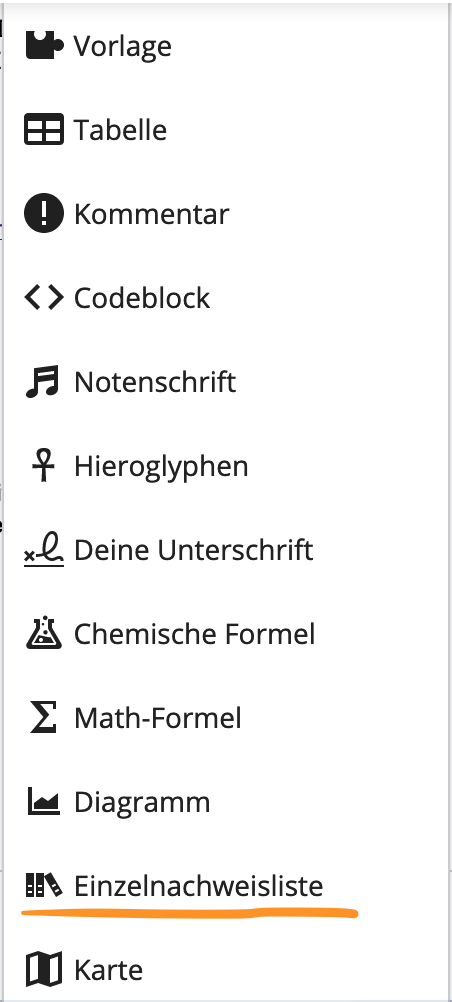Click the sigma Math-Formel icon
Image resolution: width=452 pixels, height=1002 pixels.
pyautogui.click(x=43, y=718)
